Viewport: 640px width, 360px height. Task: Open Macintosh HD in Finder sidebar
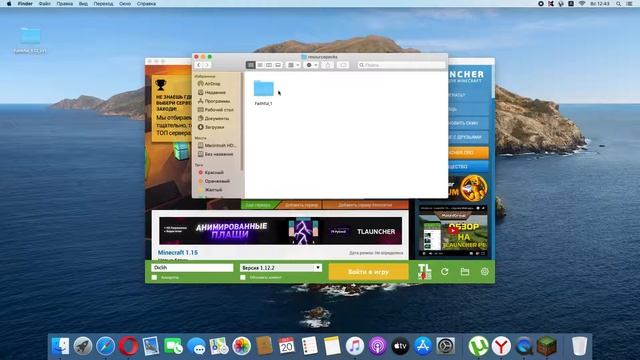pos(220,145)
